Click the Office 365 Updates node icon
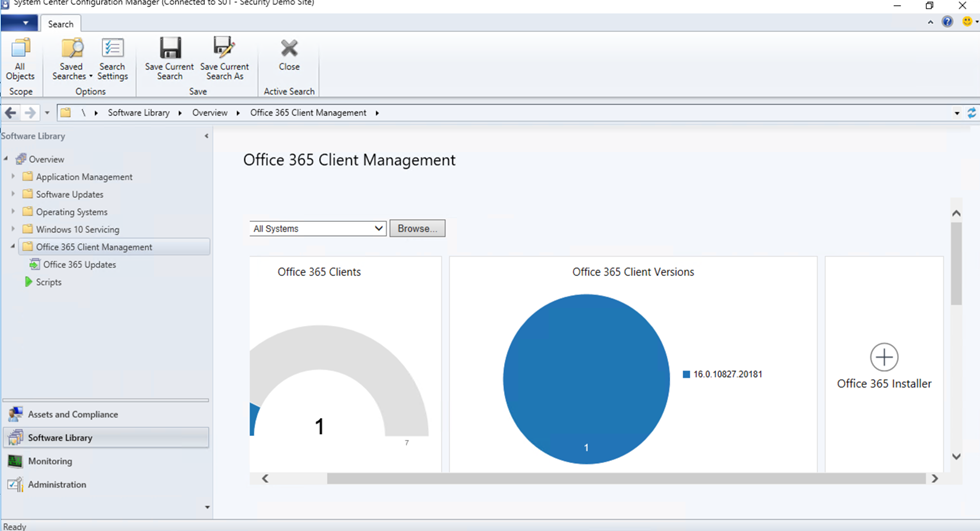 pyautogui.click(x=34, y=265)
